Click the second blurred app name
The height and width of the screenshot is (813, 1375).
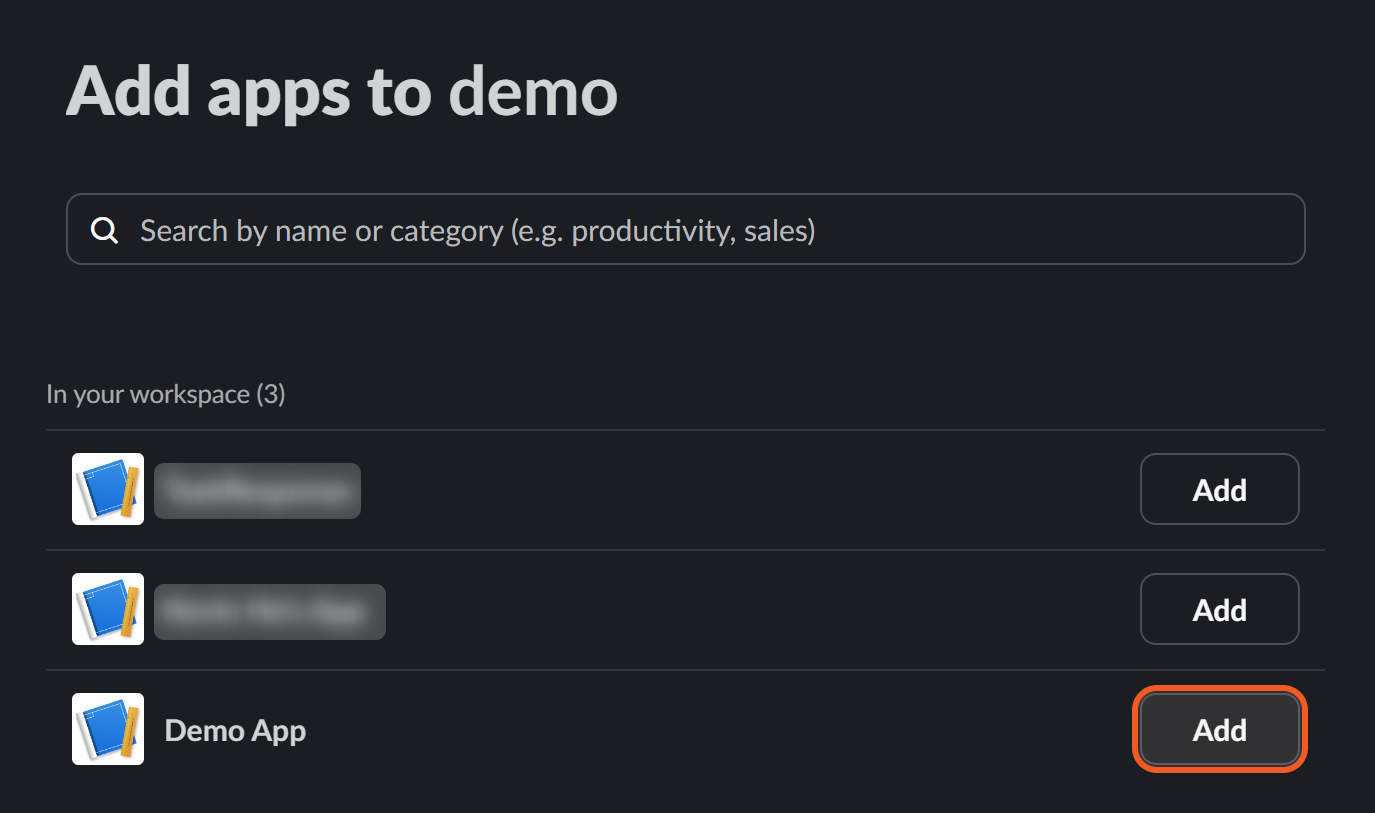click(x=269, y=611)
